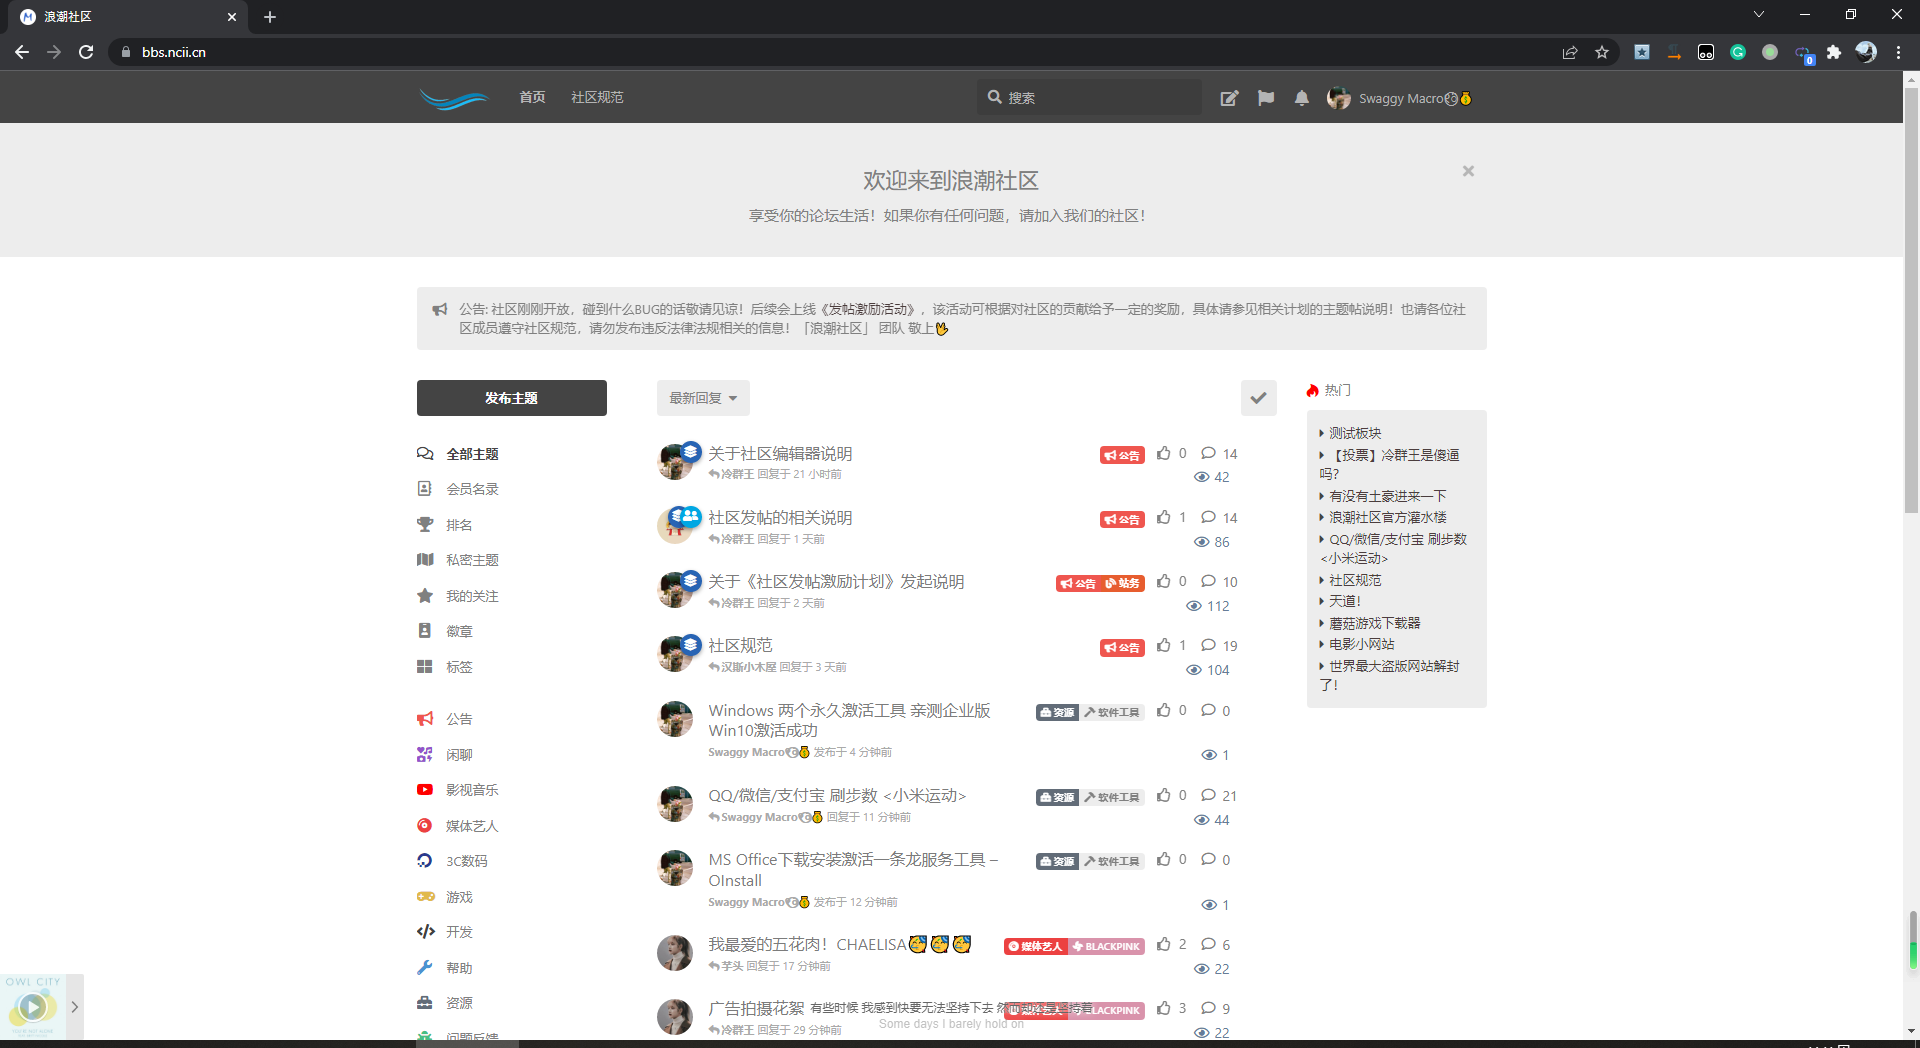Open the 影视音乐 category icon
Screen dimensions: 1920x1048
tap(425, 789)
